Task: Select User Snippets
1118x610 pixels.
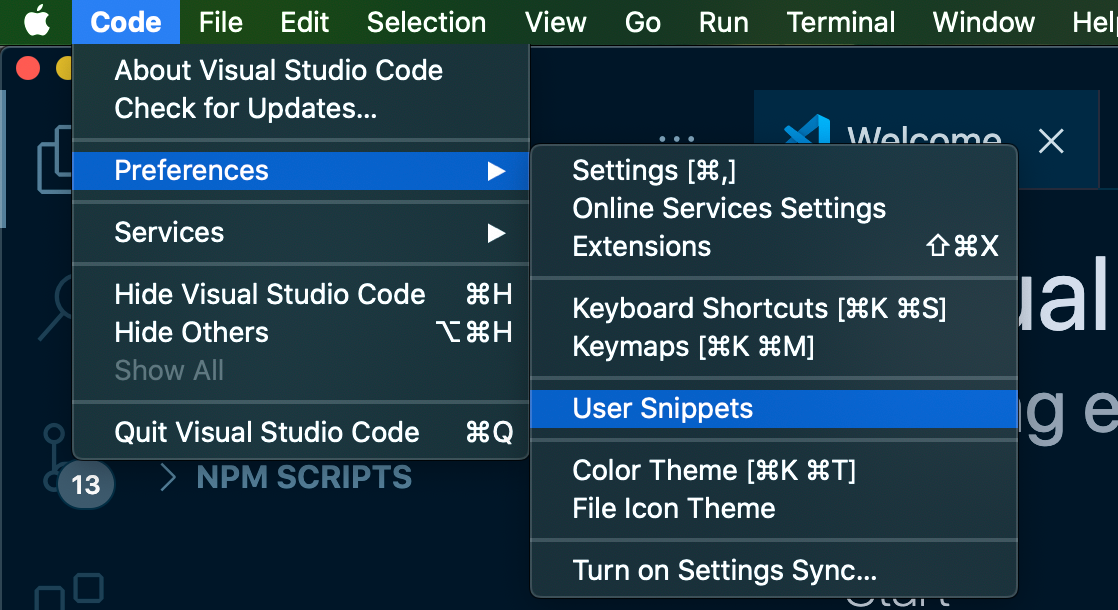Action: point(774,408)
